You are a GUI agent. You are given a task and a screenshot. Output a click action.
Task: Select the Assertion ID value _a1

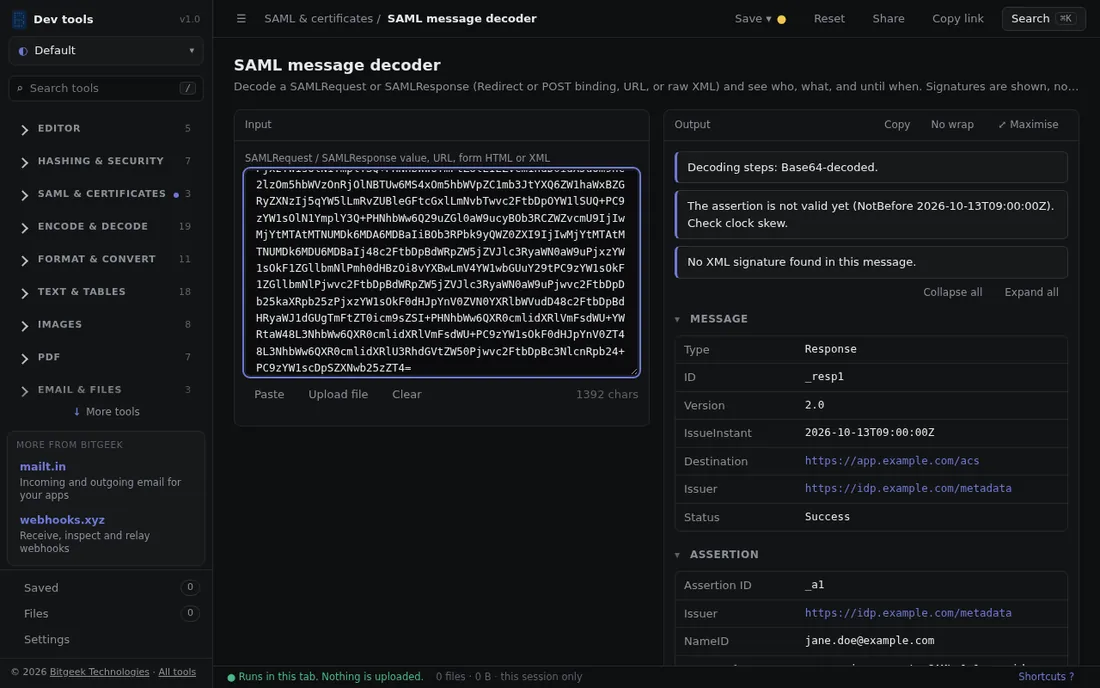[x=814, y=585]
